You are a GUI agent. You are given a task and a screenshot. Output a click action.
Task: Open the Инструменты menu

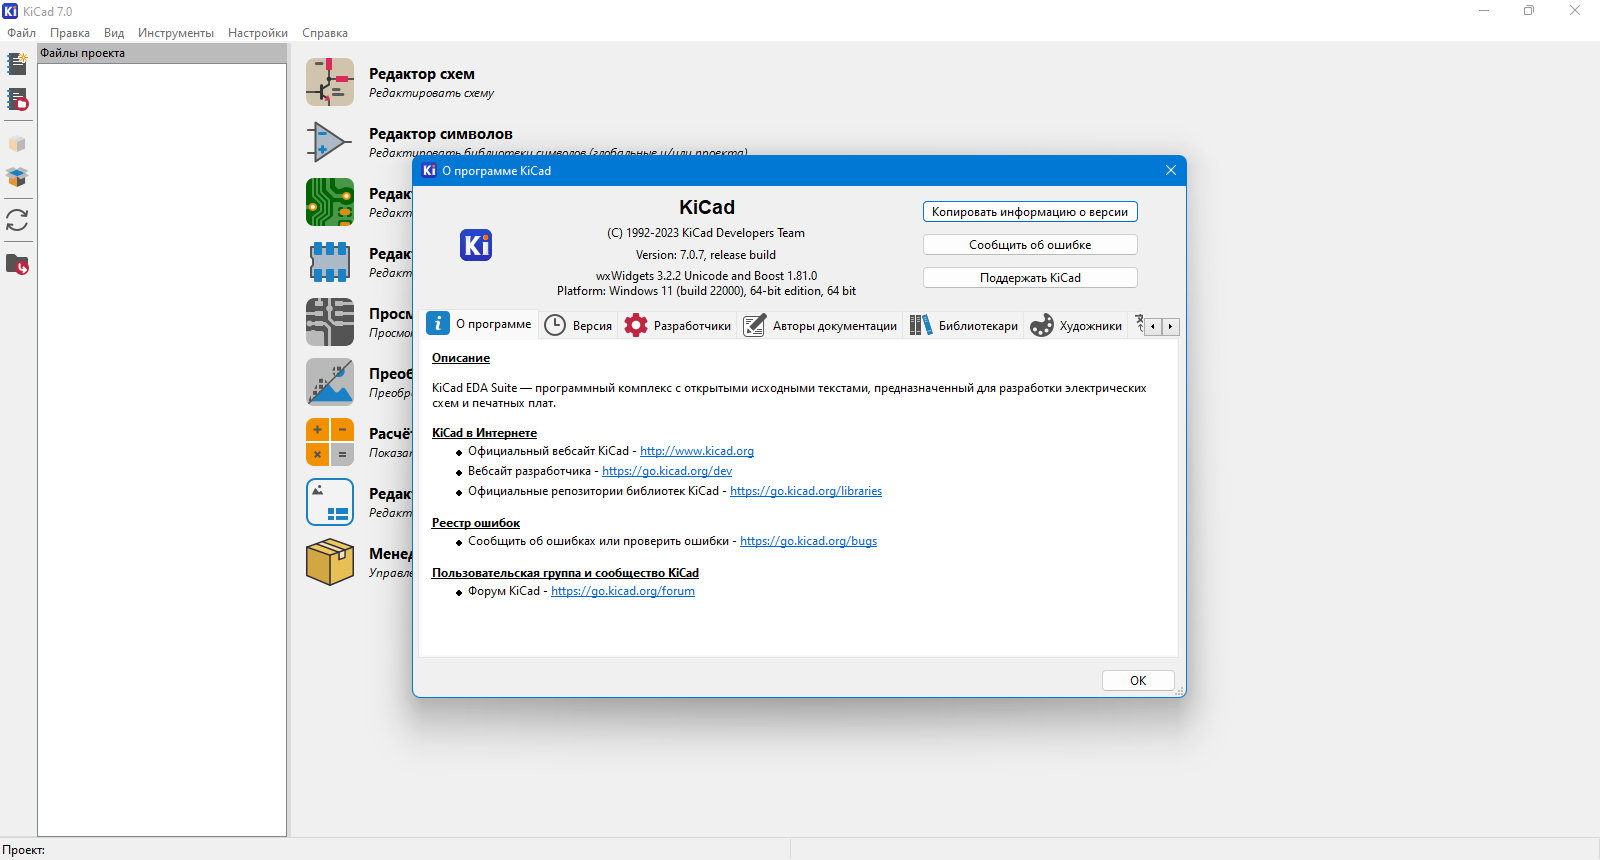[176, 33]
